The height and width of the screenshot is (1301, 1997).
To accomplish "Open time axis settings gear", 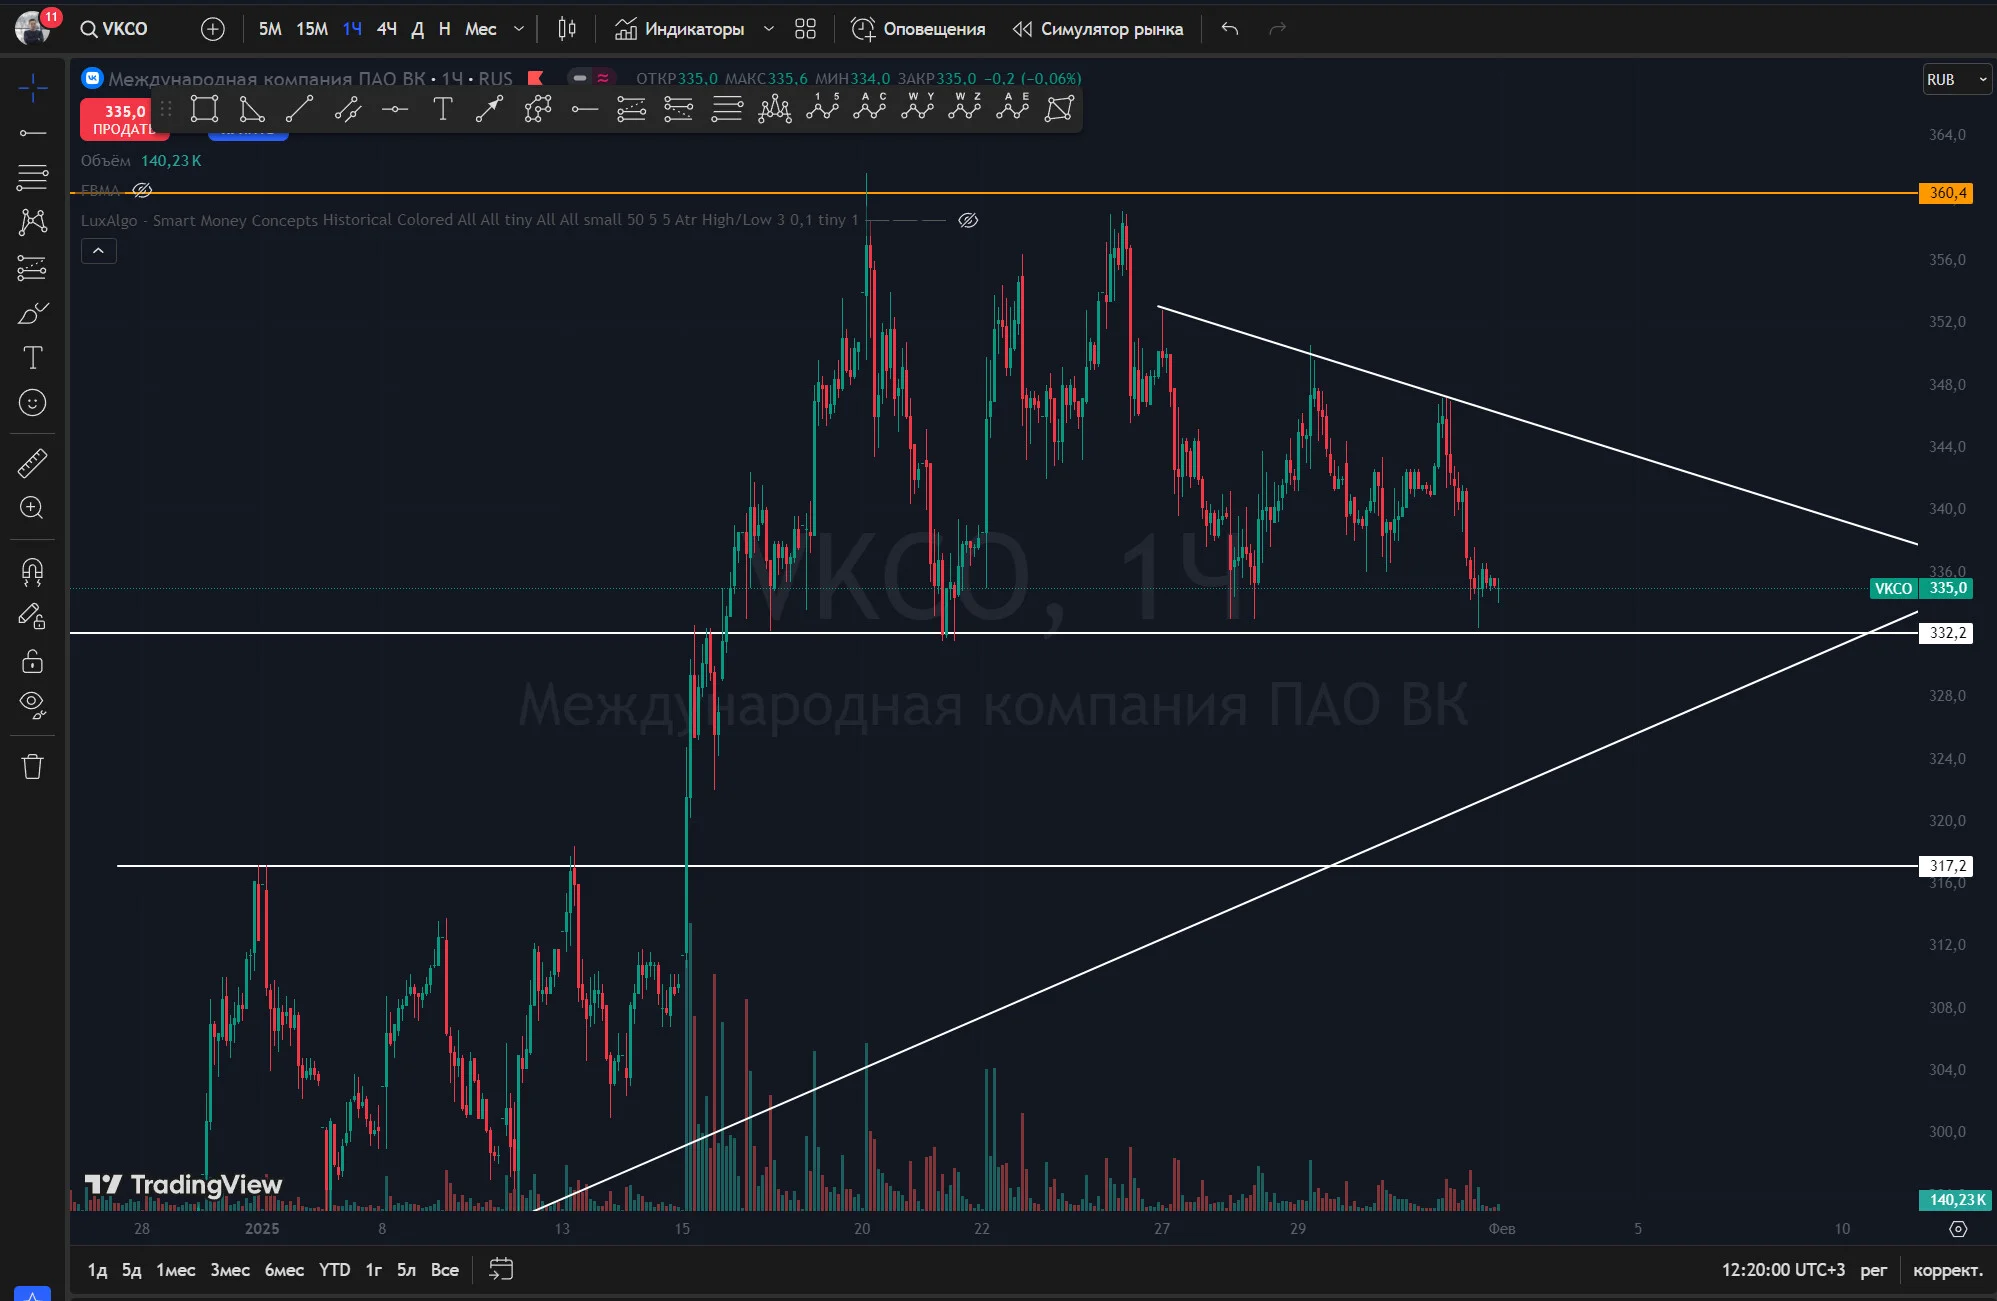I will [x=1958, y=1229].
